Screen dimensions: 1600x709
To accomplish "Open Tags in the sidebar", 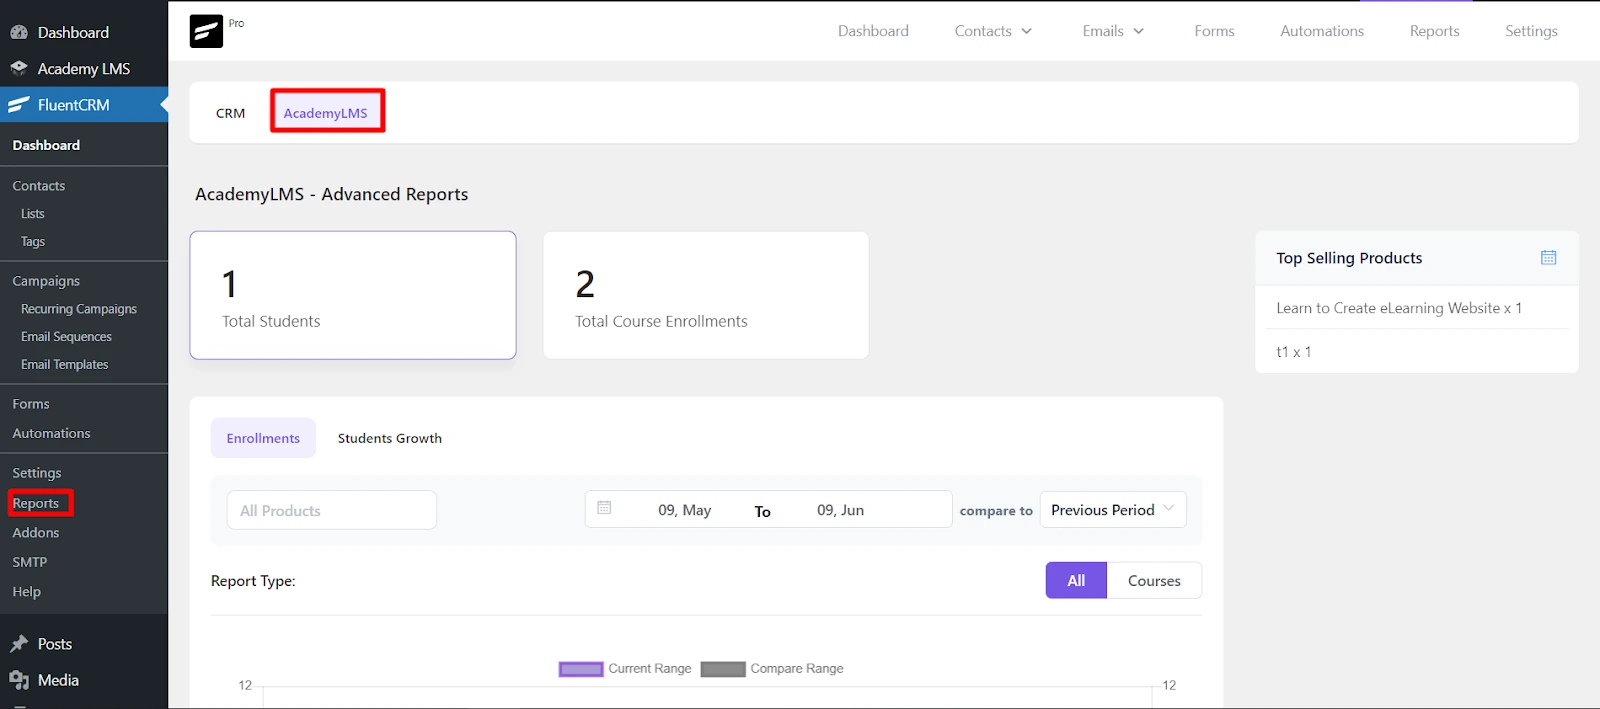I will (x=33, y=242).
